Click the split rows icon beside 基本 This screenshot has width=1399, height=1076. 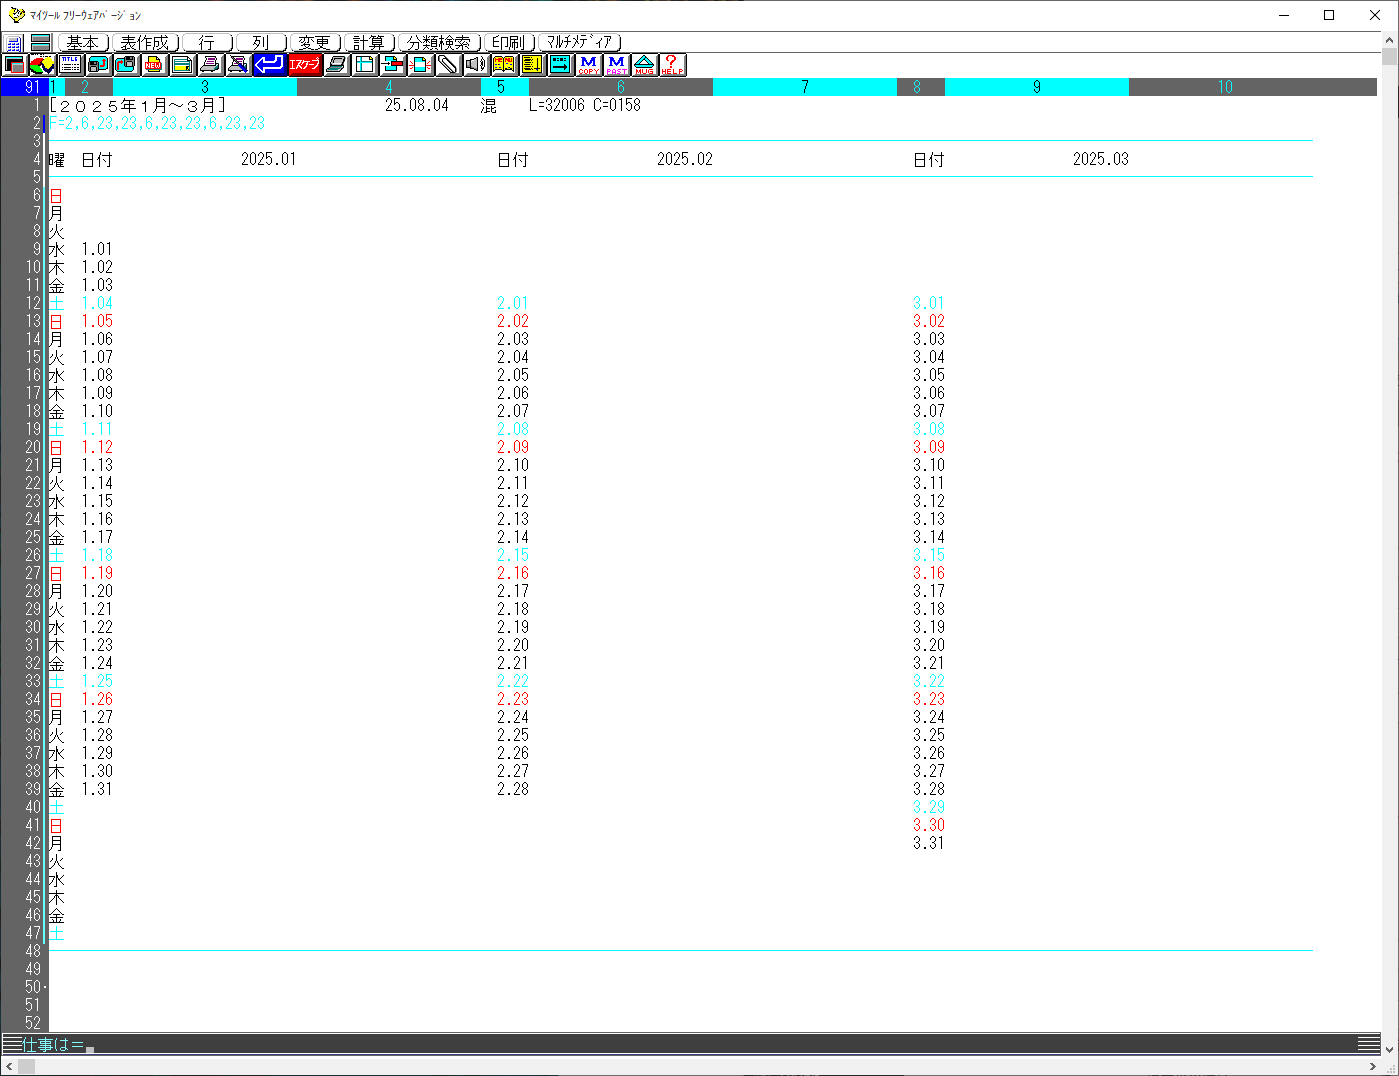[41, 43]
